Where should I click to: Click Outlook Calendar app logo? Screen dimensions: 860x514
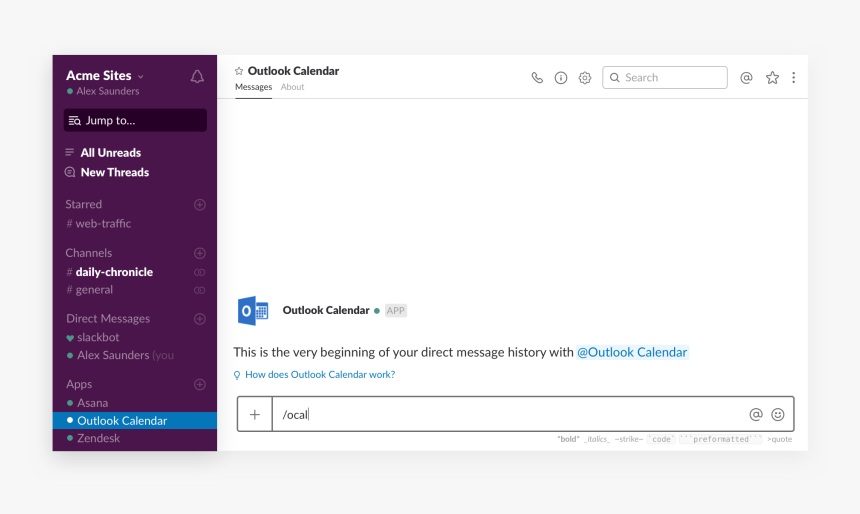pos(253,310)
